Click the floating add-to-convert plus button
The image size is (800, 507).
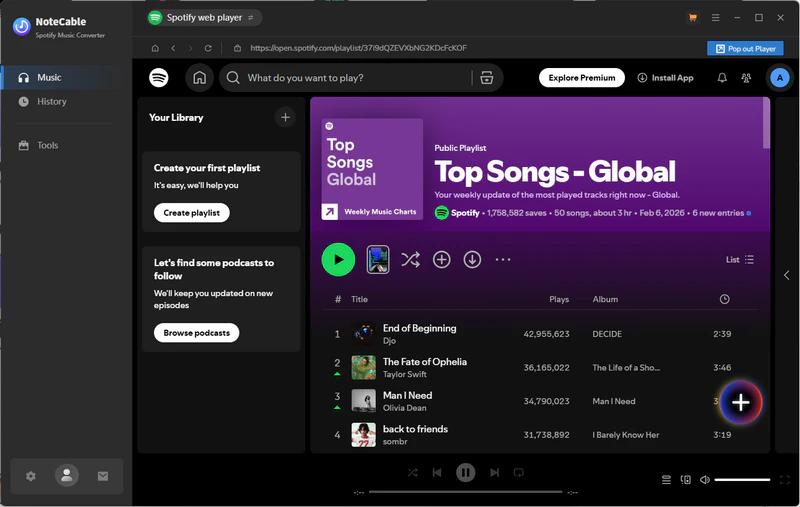[741, 402]
